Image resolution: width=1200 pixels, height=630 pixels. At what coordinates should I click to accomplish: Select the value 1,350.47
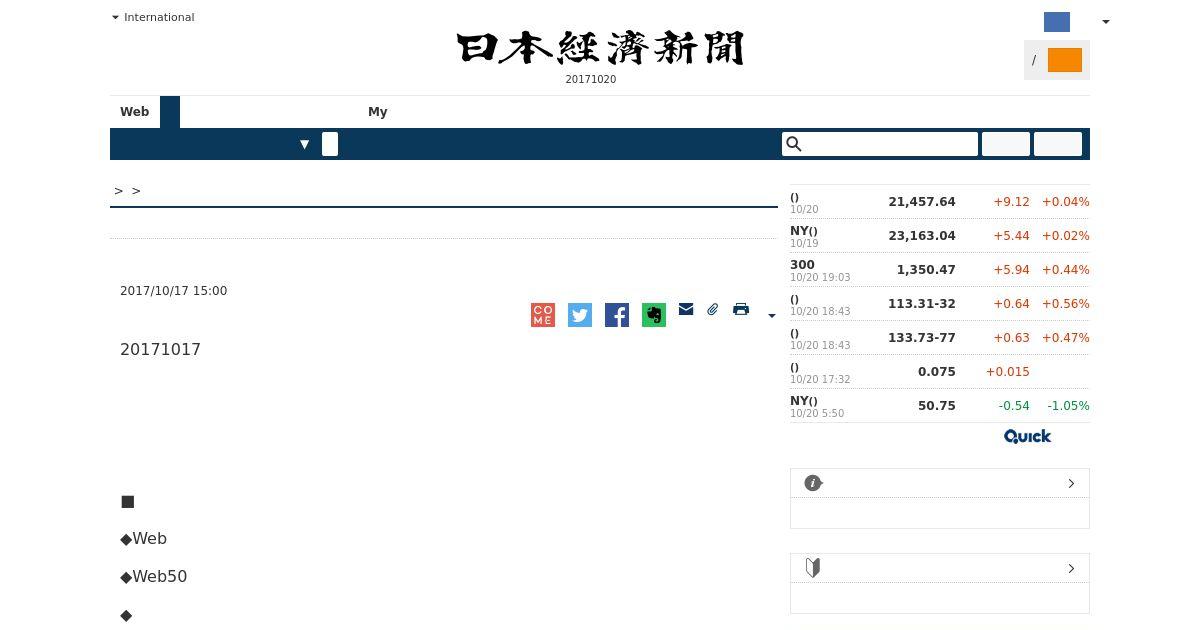pyautogui.click(x=926, y=269)
